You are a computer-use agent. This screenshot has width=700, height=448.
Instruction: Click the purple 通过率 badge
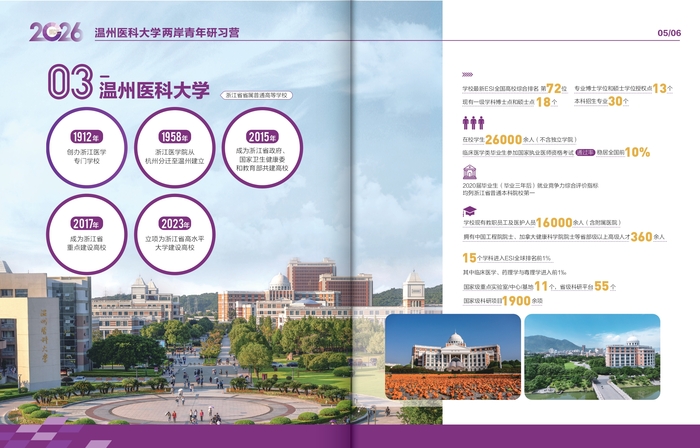pyautogui.click(x=585, y=153)
